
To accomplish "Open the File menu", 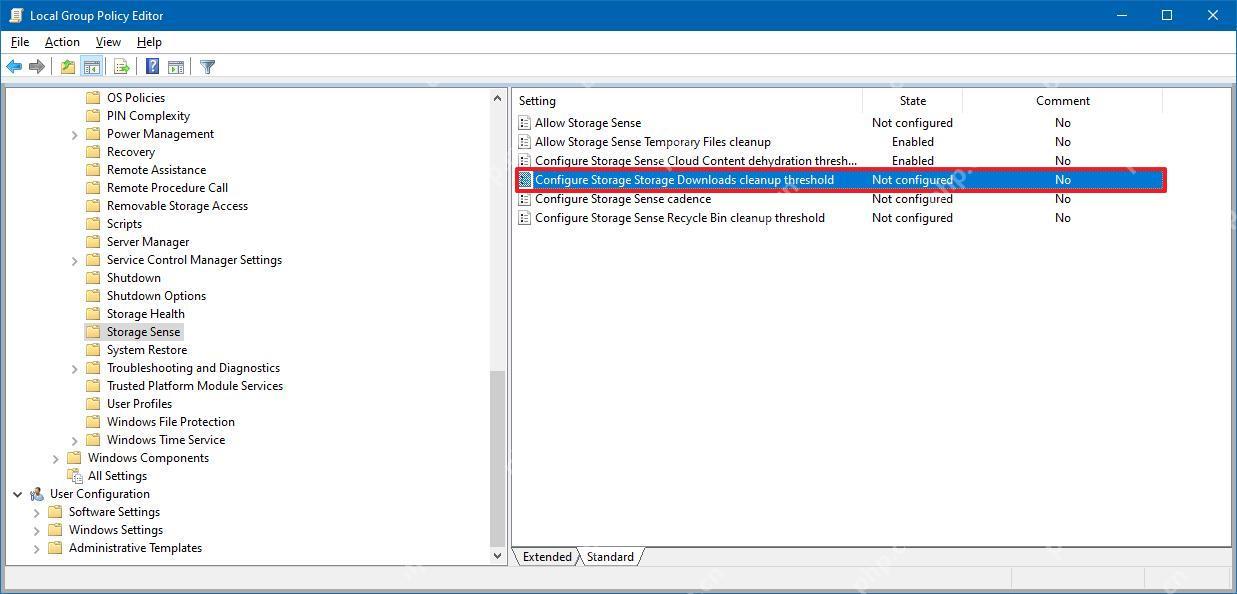I will 20,42.
